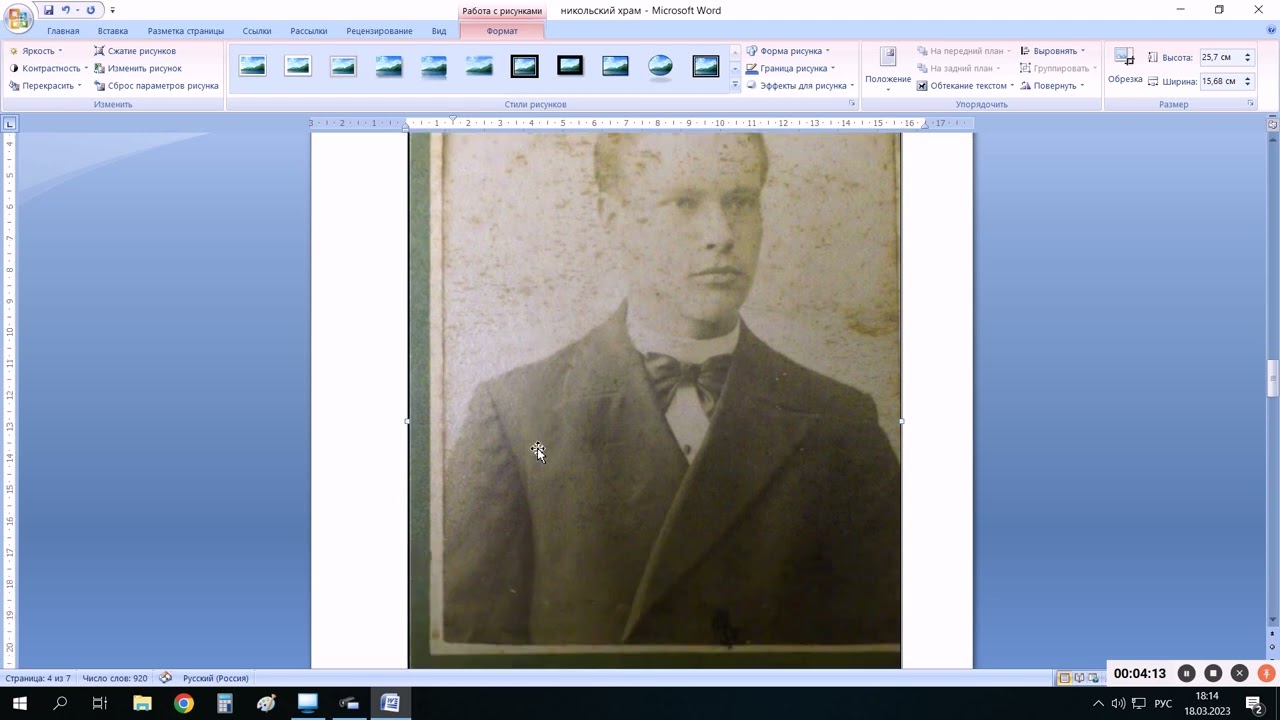Open Quick Access toolbar customization arrow
This screenshot has width=1280, height=720.
click(x=112, y=10)
